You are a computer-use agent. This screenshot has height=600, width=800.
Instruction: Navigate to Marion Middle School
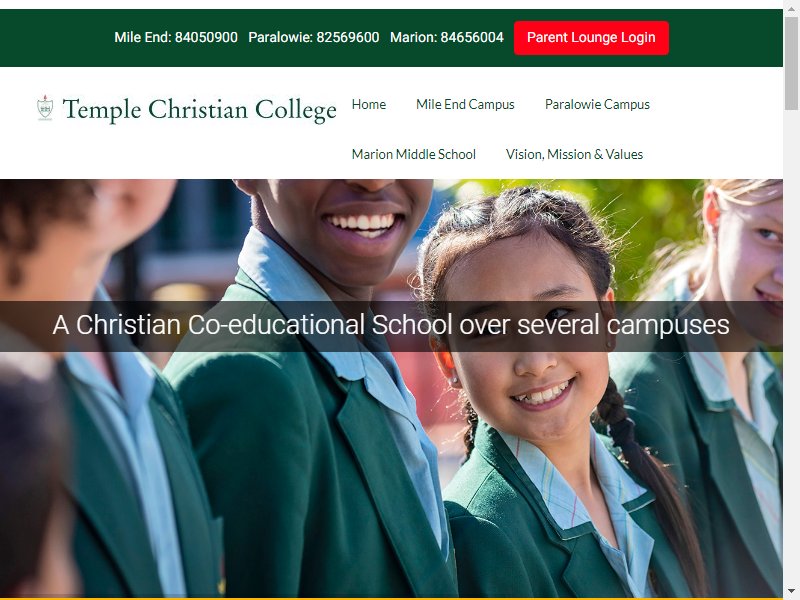[x=414, y=154]
